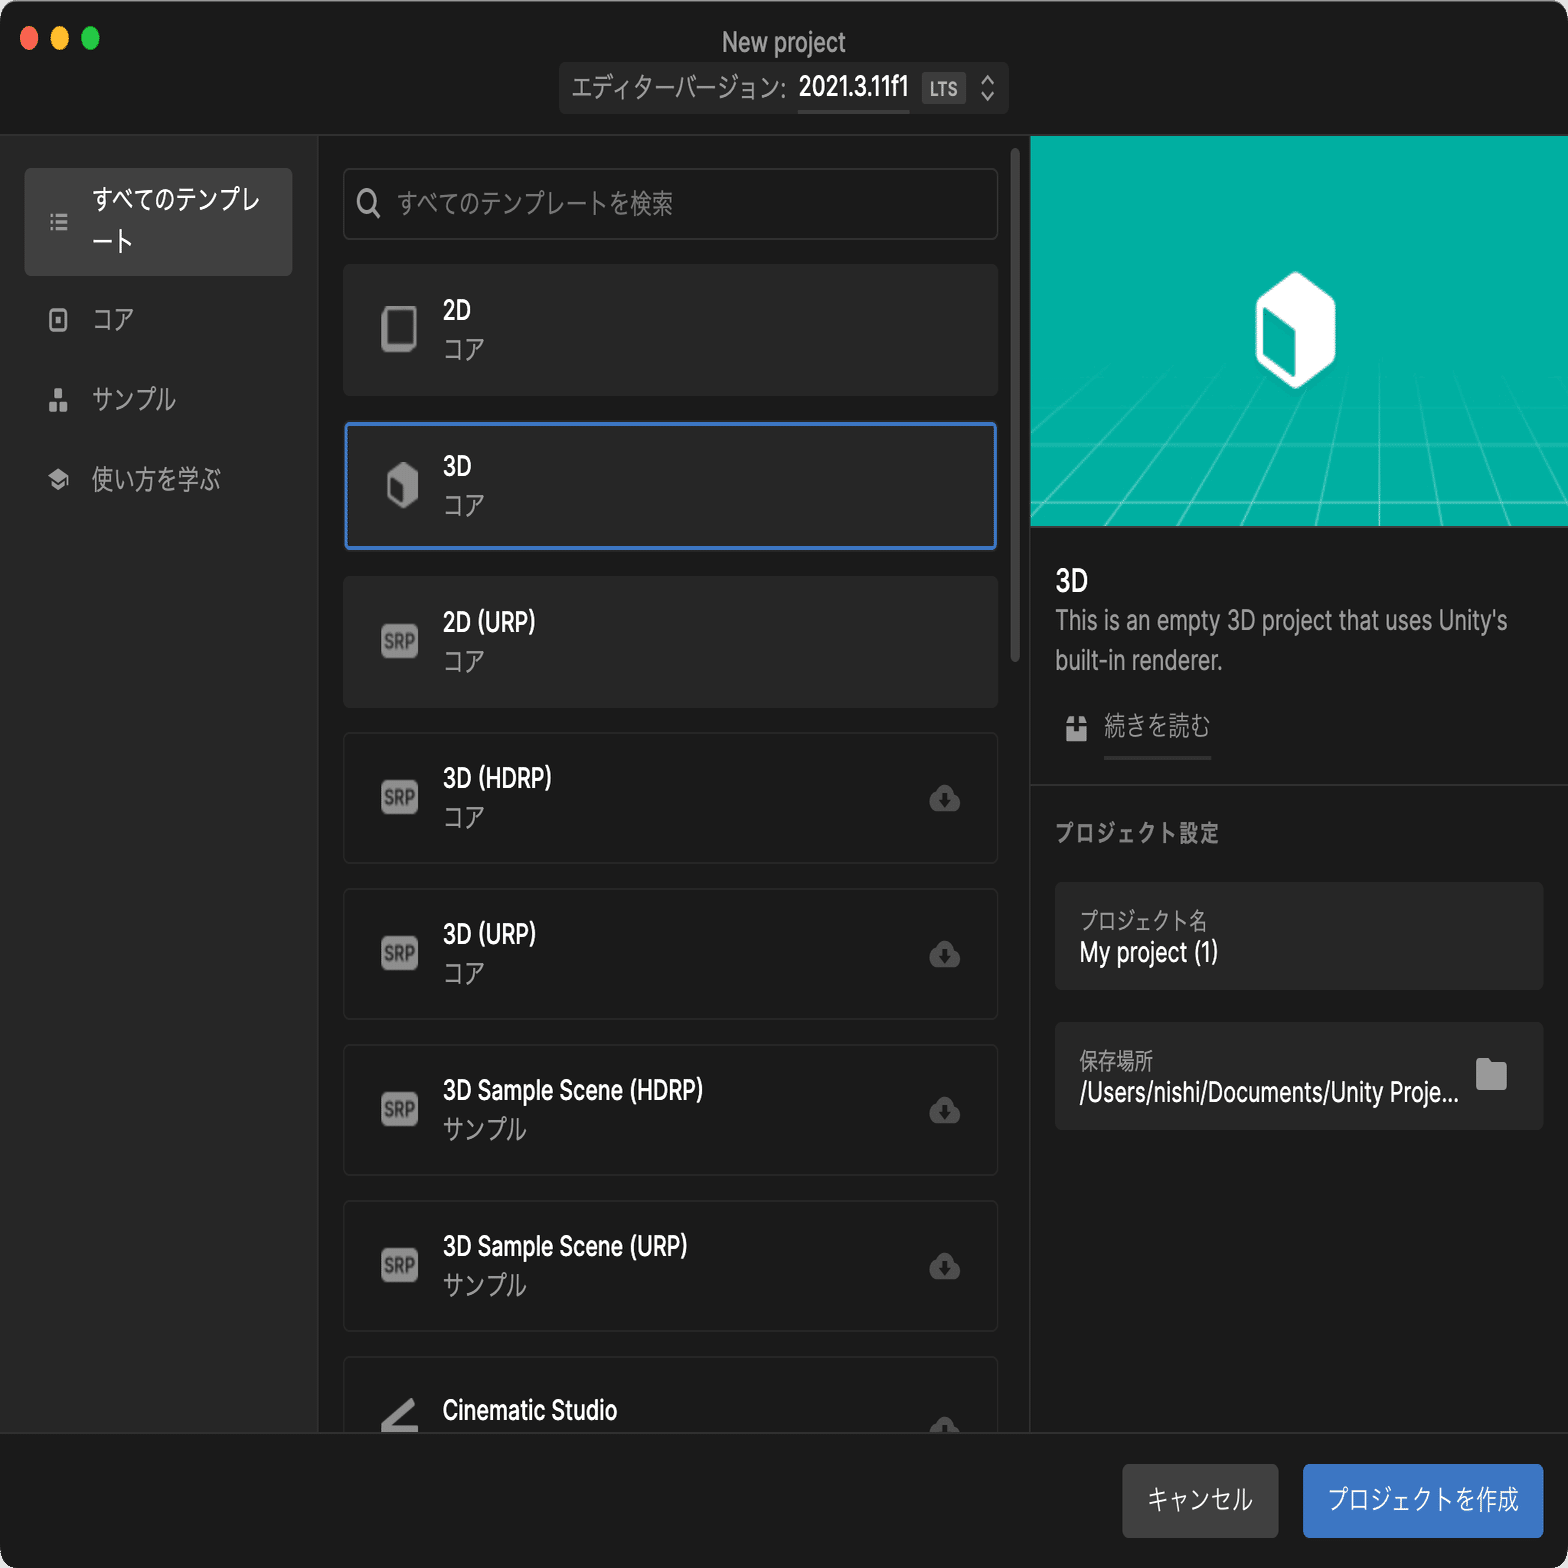Click the list icon beside すべてのテンプレート
The image size is (1568, 1568).
59,222
